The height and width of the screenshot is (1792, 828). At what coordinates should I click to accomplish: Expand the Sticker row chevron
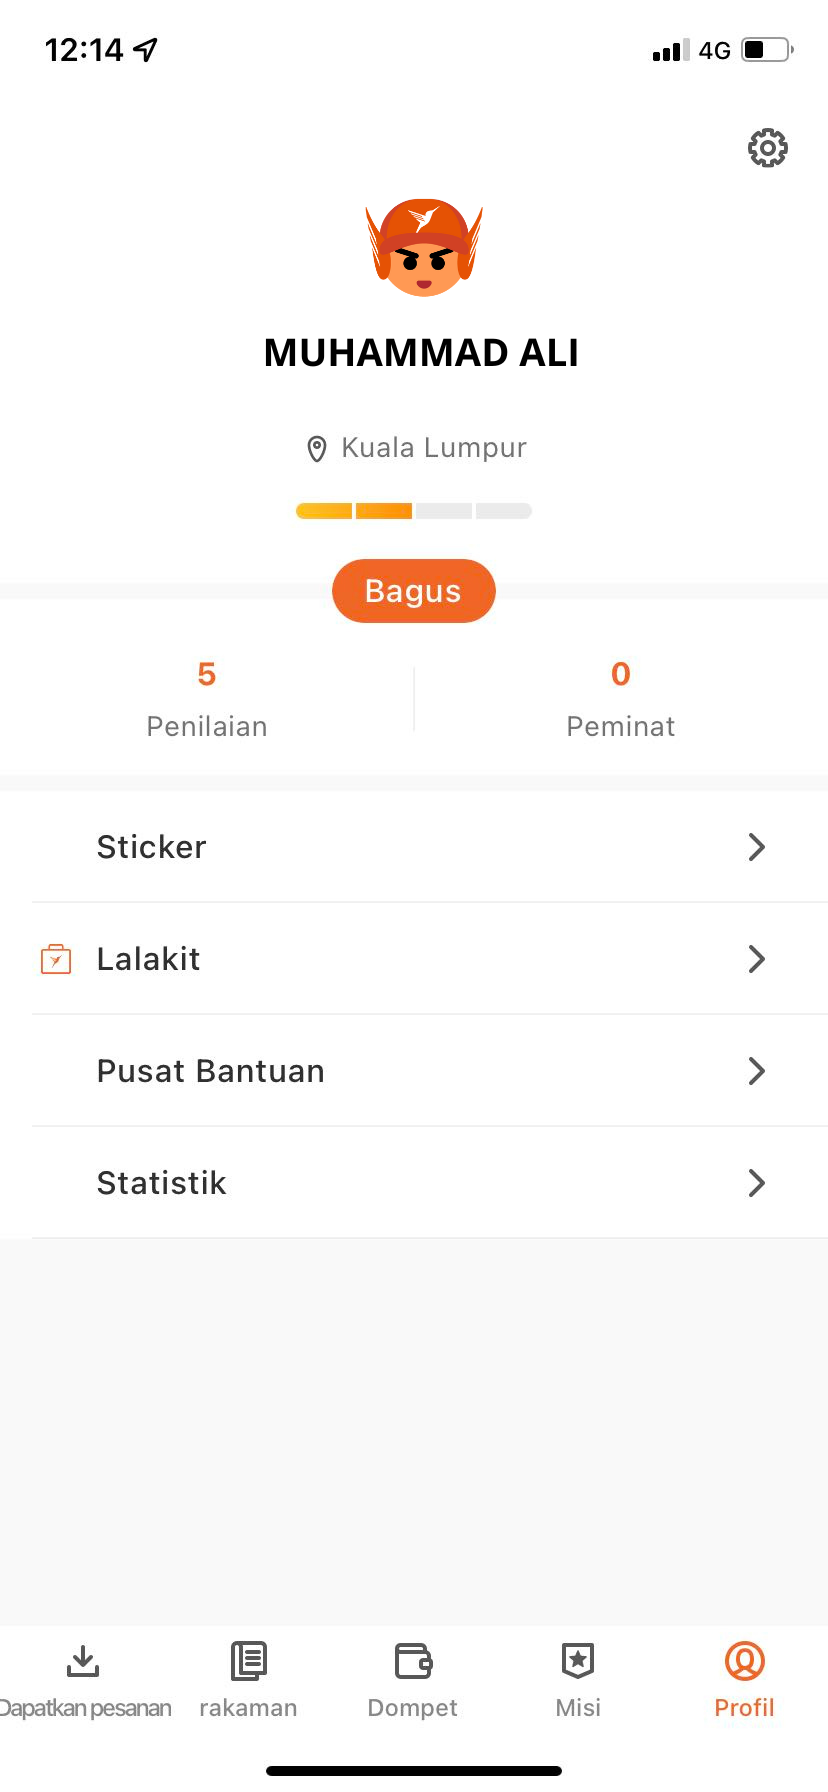pyautogui.click(x=757, y=847)
